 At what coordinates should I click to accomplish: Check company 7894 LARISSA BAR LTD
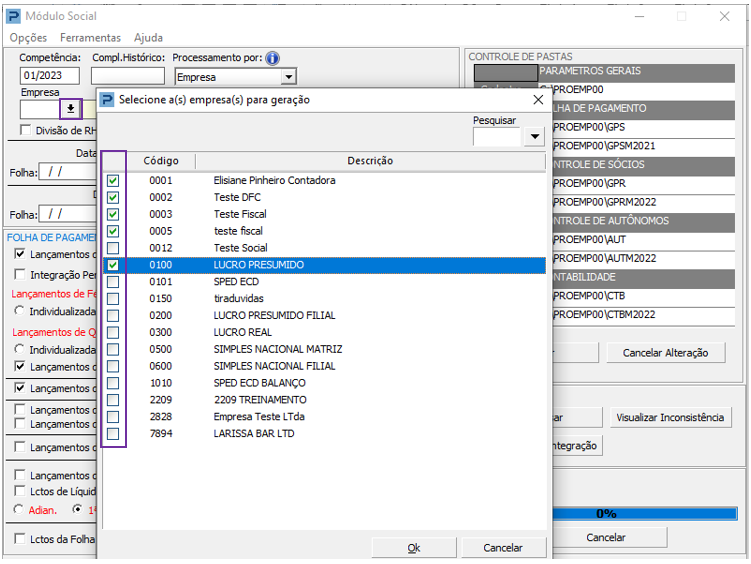coord(113,434)
